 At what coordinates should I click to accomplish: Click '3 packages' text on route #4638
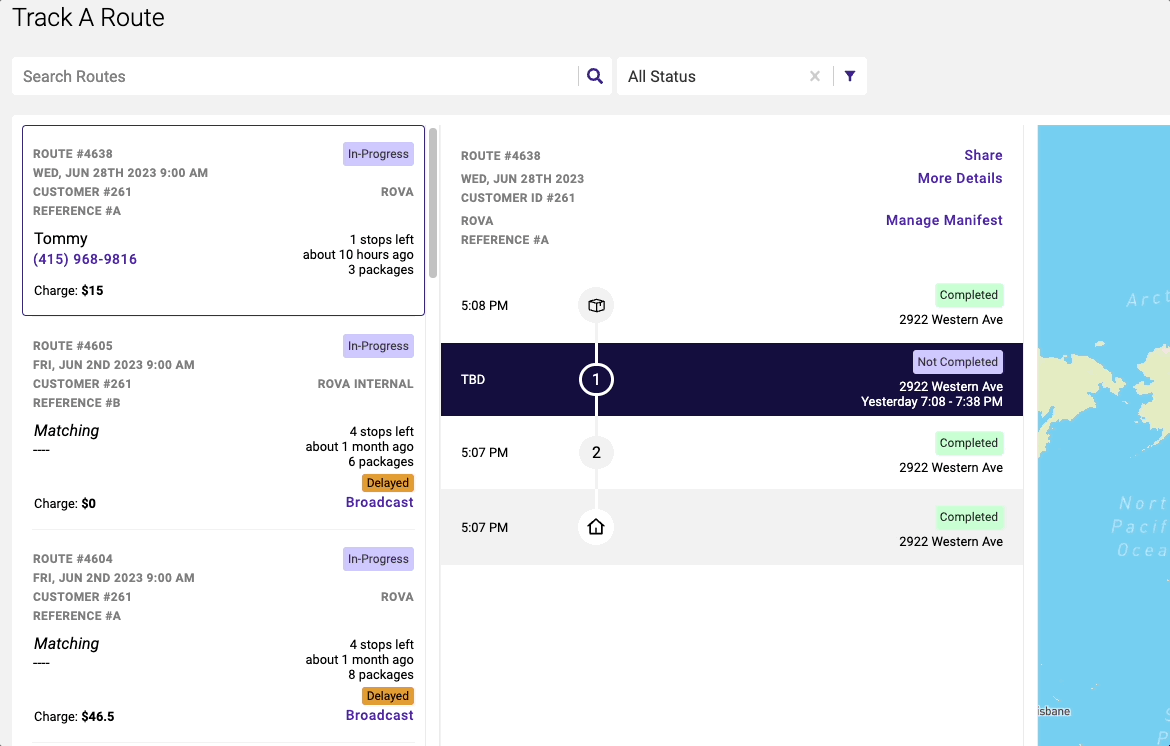pos(381,269)
